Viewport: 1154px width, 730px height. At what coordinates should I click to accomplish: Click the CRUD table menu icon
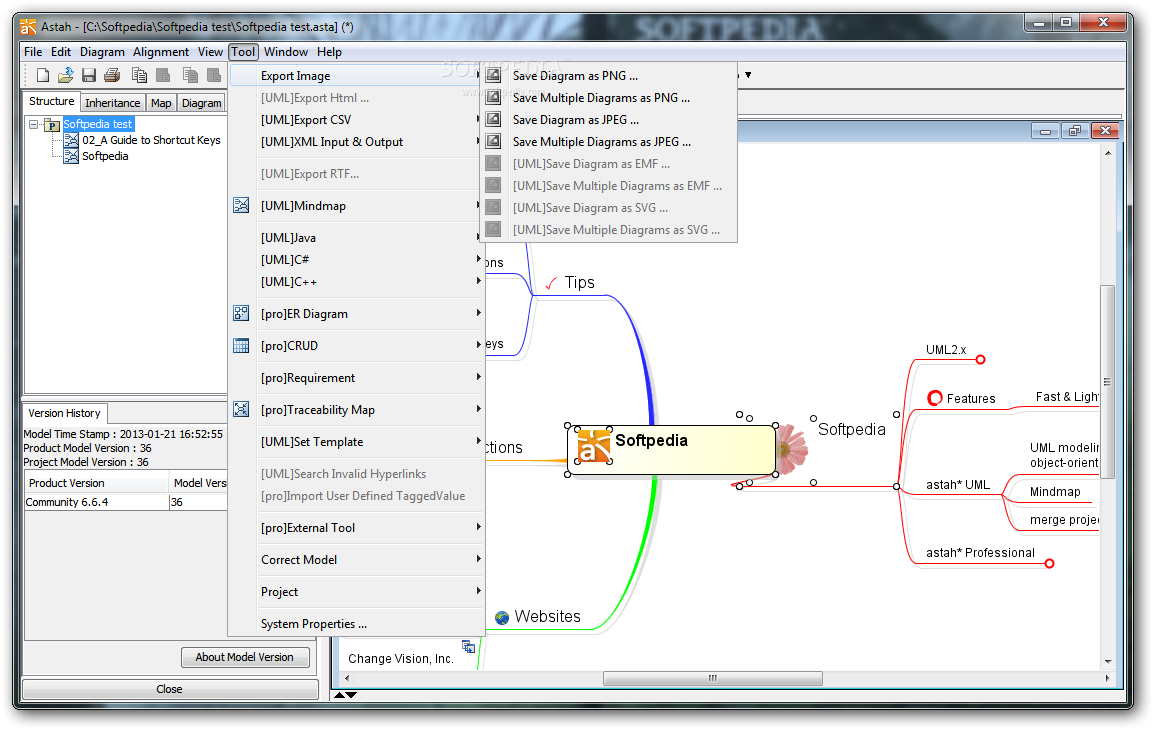click(241, 345)
